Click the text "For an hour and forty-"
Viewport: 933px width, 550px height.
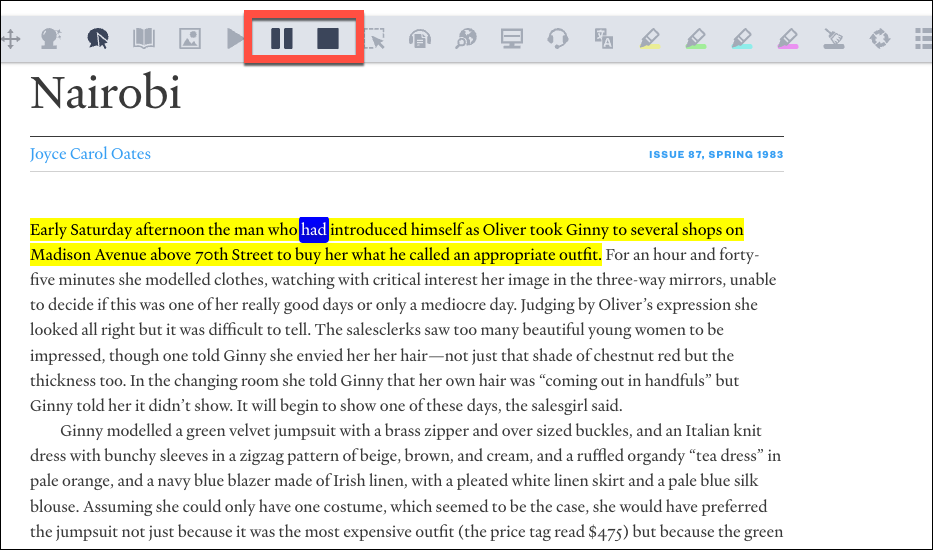[682, 255]
